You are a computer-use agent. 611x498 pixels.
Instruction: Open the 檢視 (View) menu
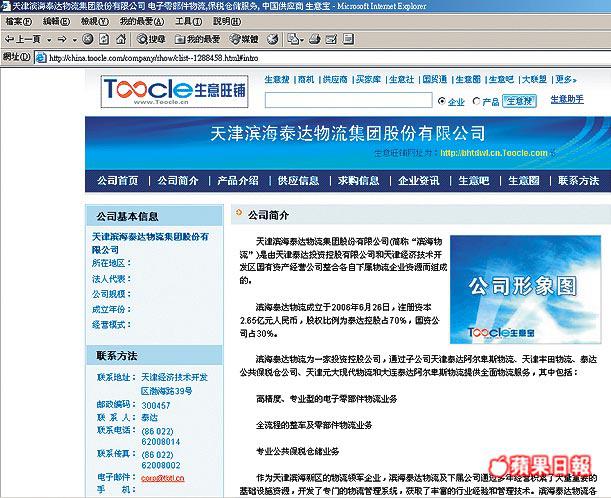pos(95,21)
